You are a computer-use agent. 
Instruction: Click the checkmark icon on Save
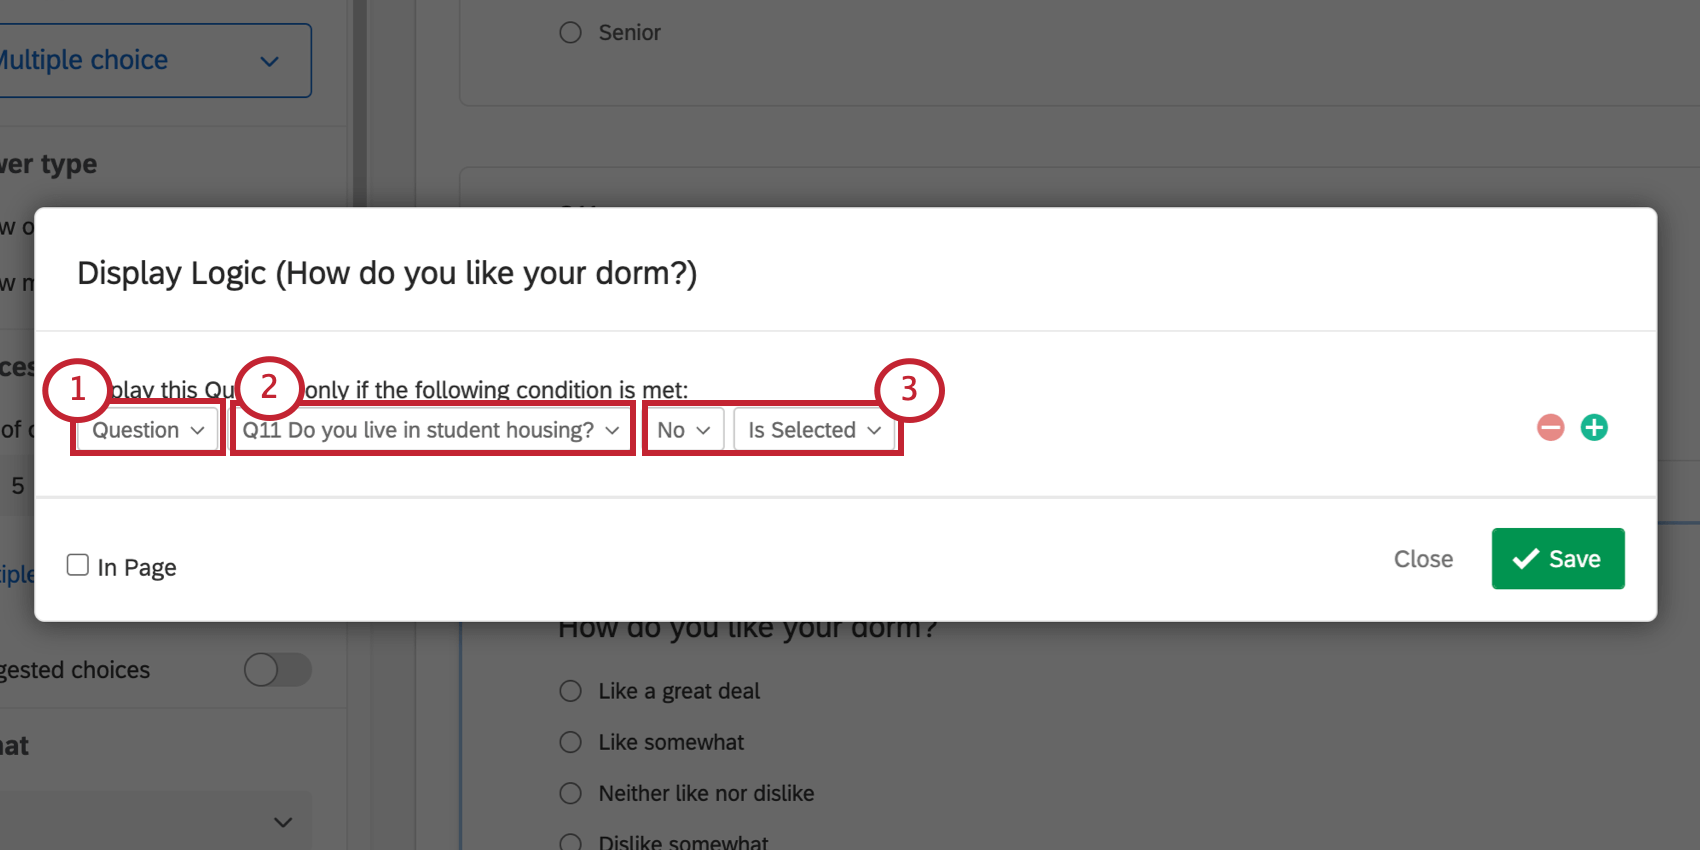[1525, 559]
